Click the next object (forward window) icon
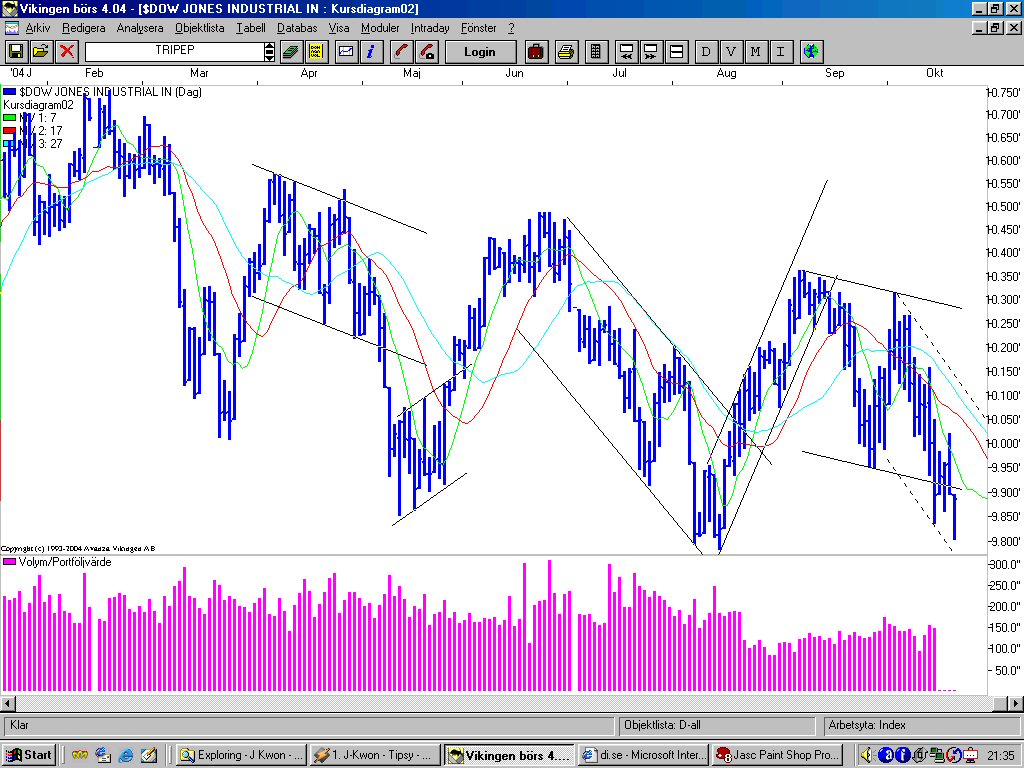The height and width of the screenshot is (768, 1024). coord(651,52)
